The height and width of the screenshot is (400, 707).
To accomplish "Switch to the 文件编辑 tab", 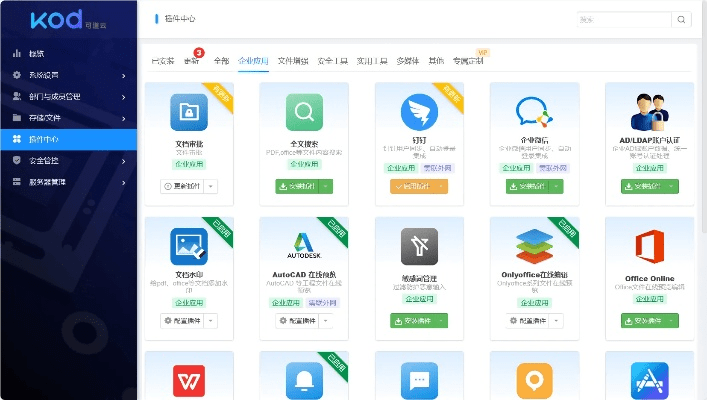I will click(x=293, y=60).
